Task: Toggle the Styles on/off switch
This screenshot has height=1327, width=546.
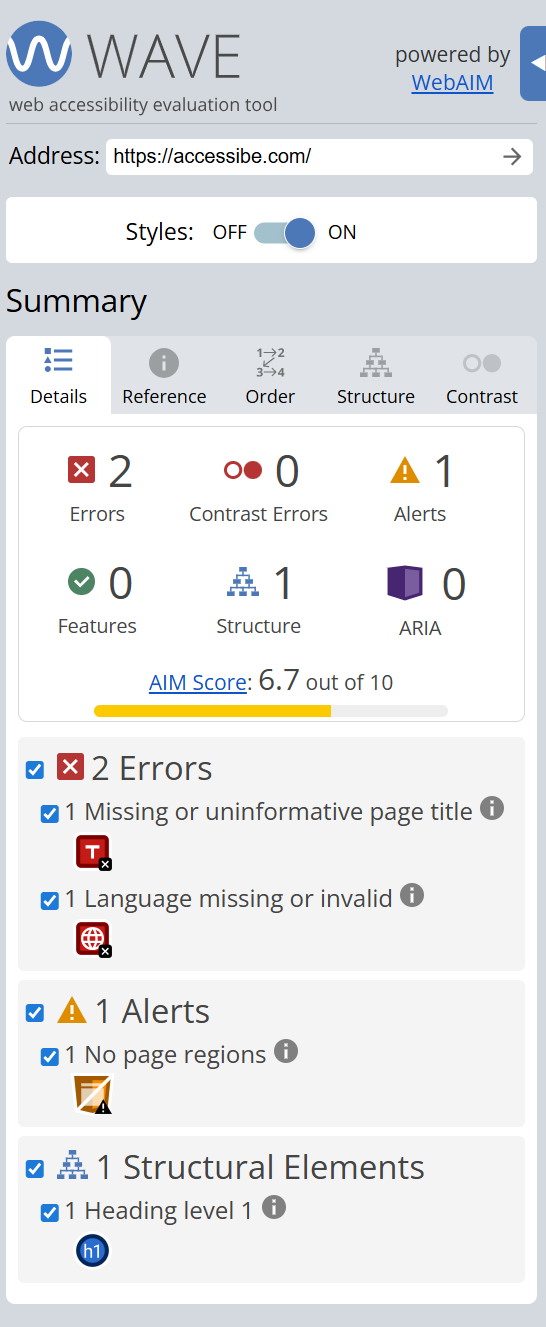Action: (x=285, y=233)
